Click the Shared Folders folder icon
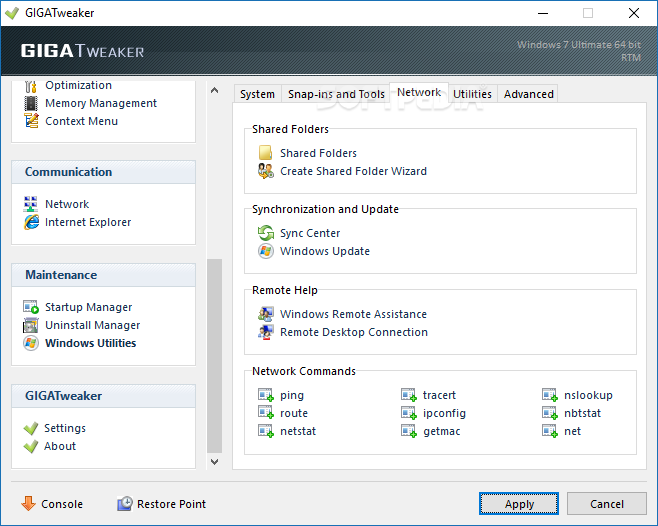658x526 pixels. [265, 153]
